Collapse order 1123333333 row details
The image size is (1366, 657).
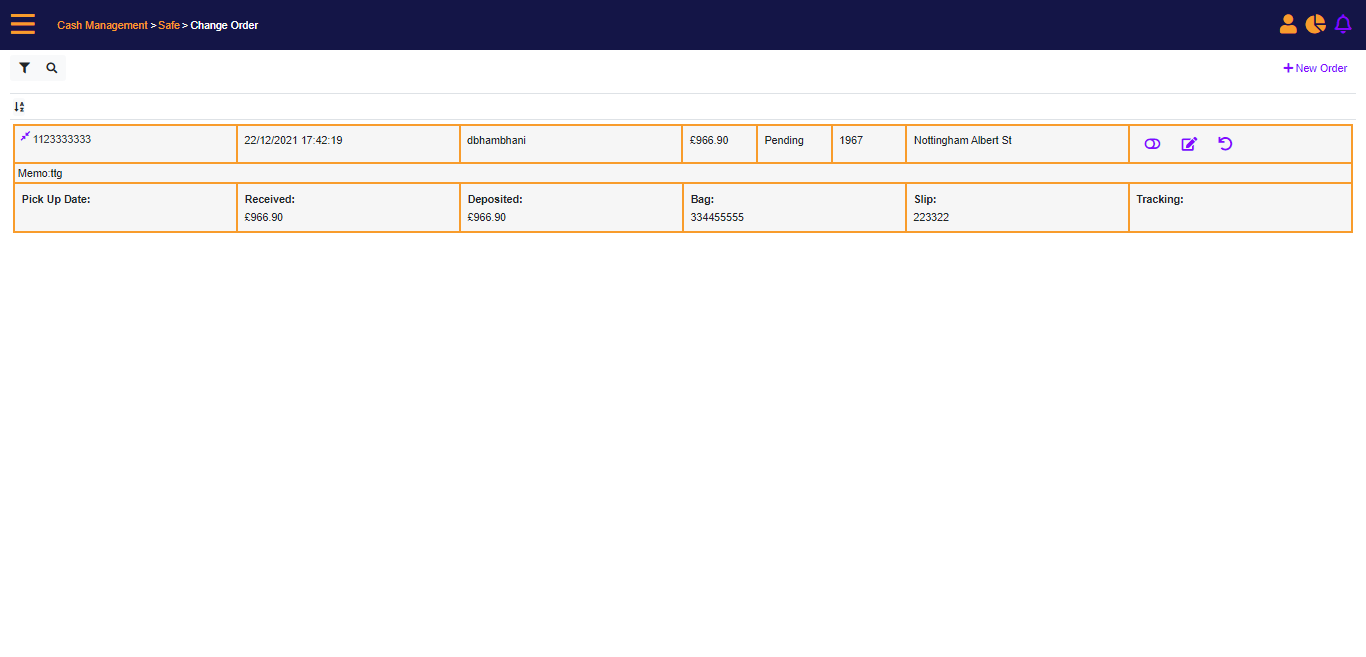click(x=25, y=136)
